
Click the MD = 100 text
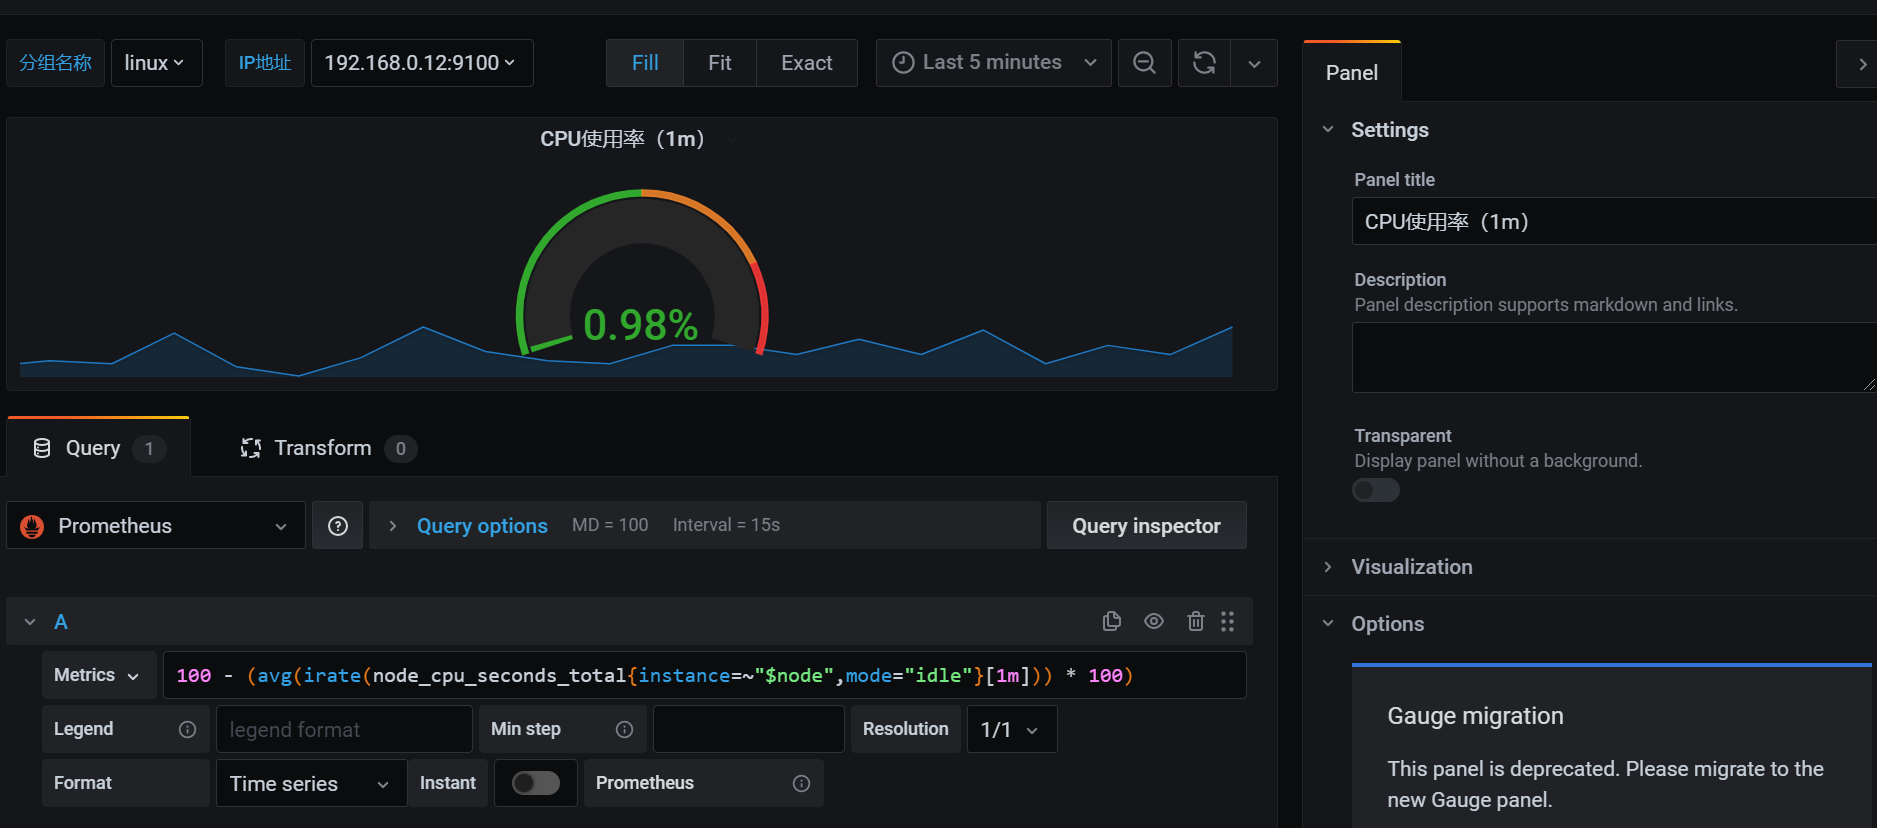coord(610,525)
